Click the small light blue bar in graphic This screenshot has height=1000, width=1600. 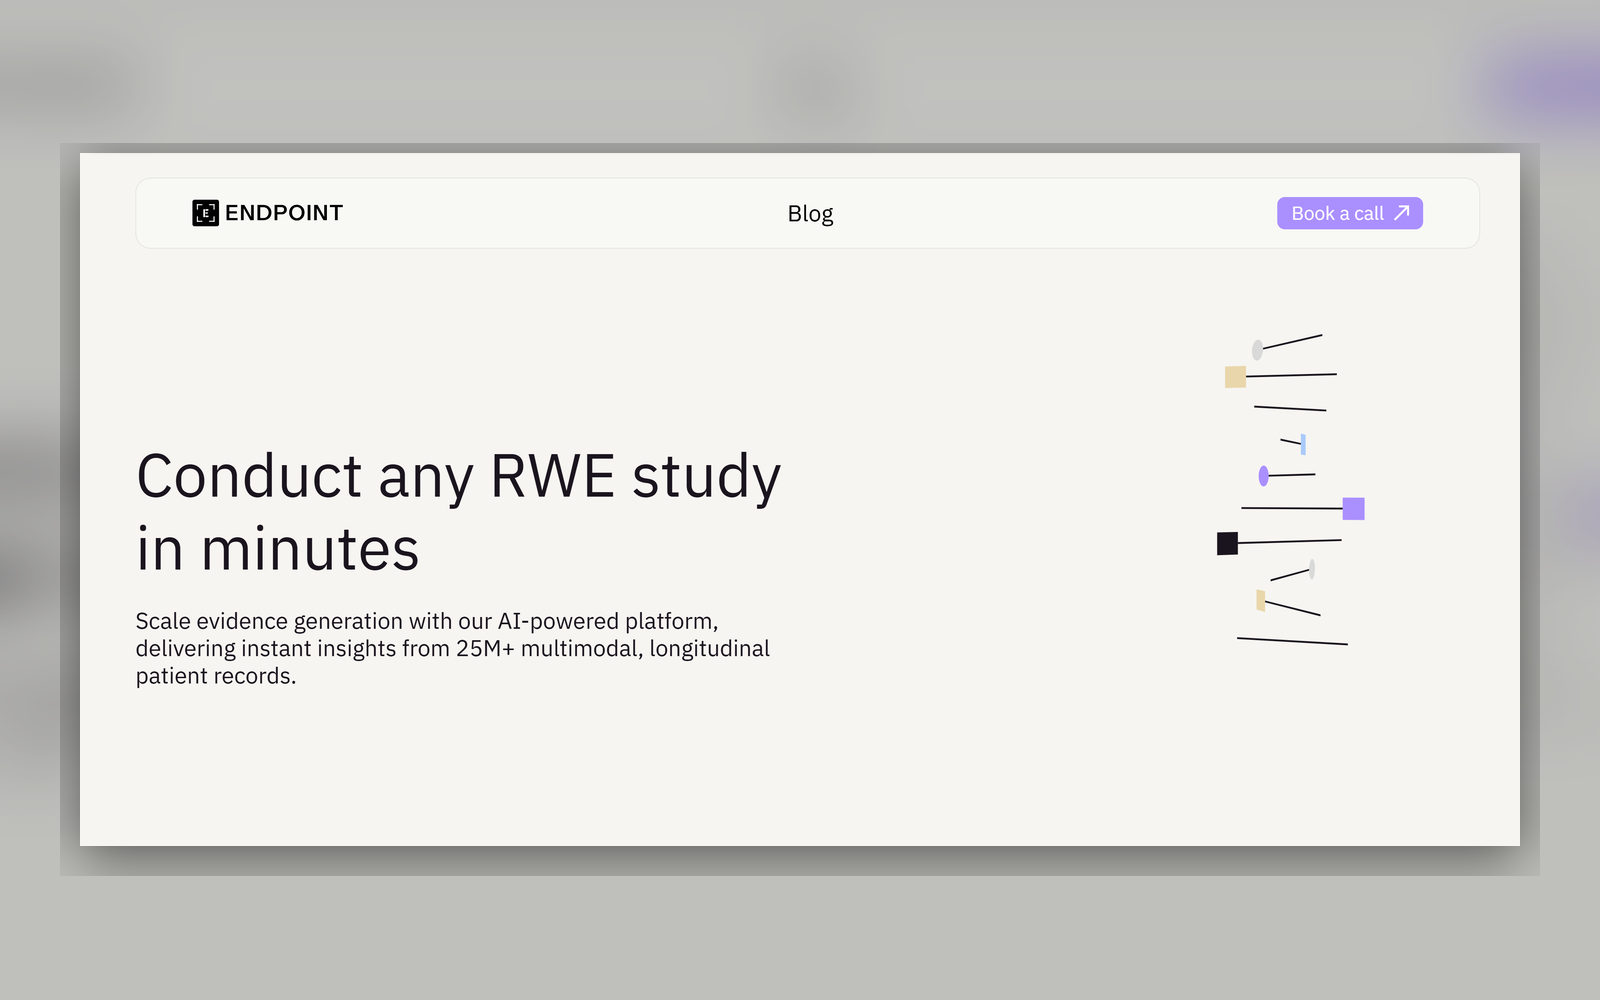(x=1303, y=444)
